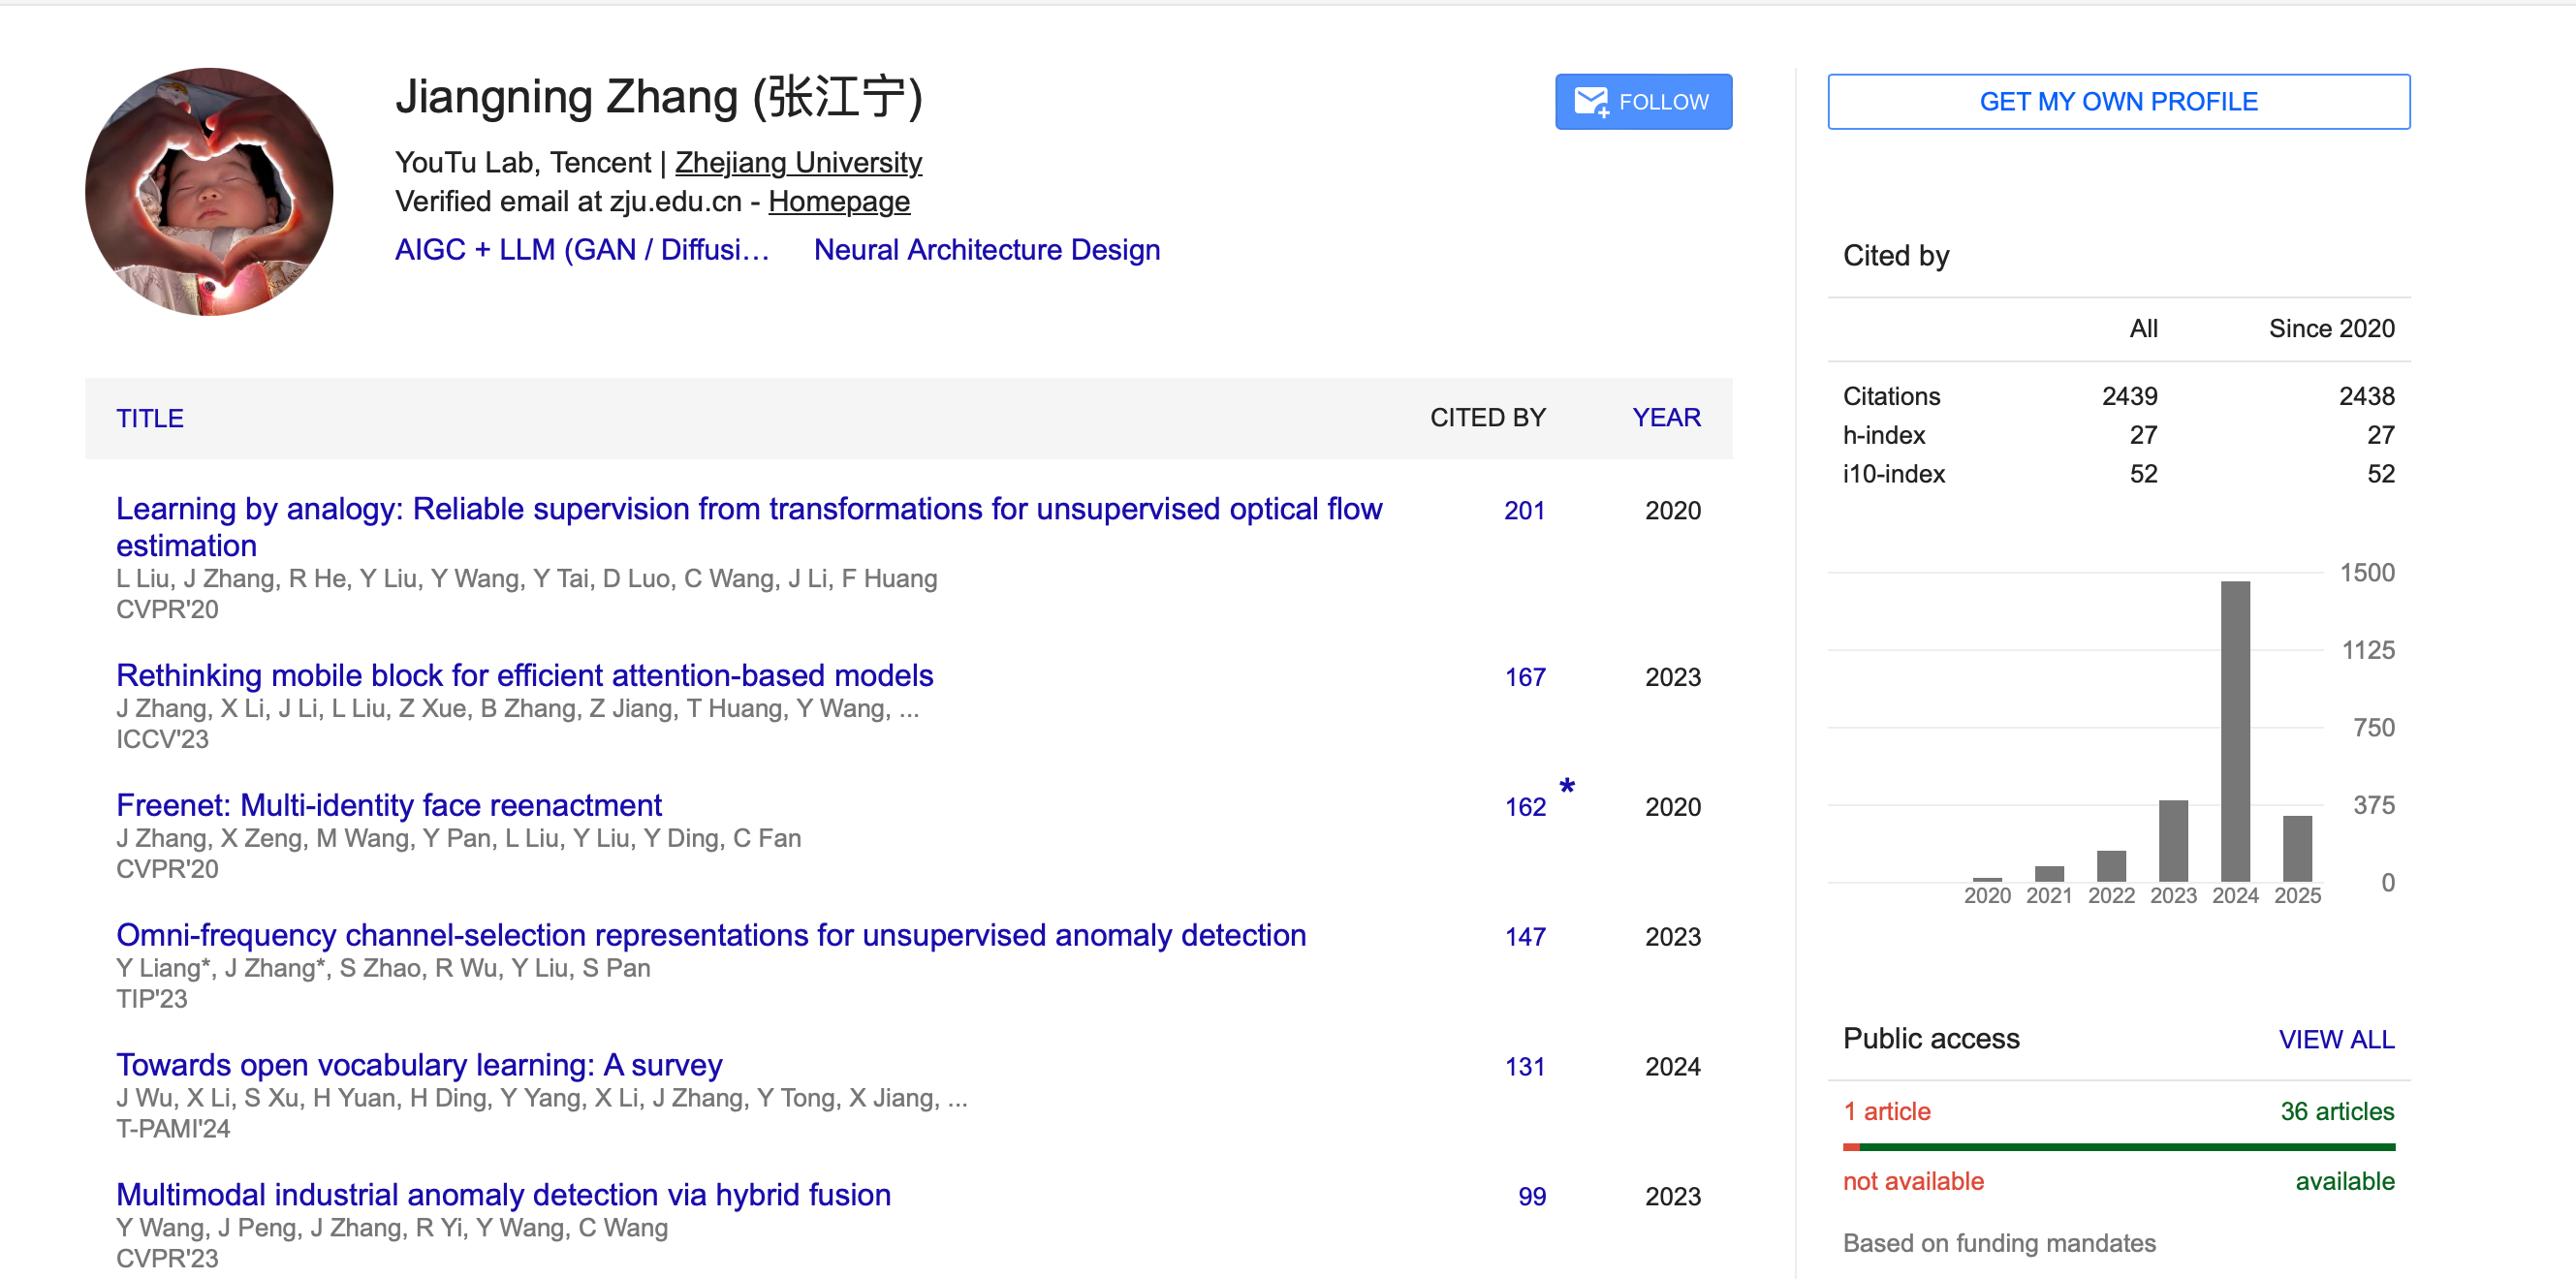This screenshot has width=2576, height=1279.
Task: Open Rethinking mobile block paper
Action: [x=524, y=675]
